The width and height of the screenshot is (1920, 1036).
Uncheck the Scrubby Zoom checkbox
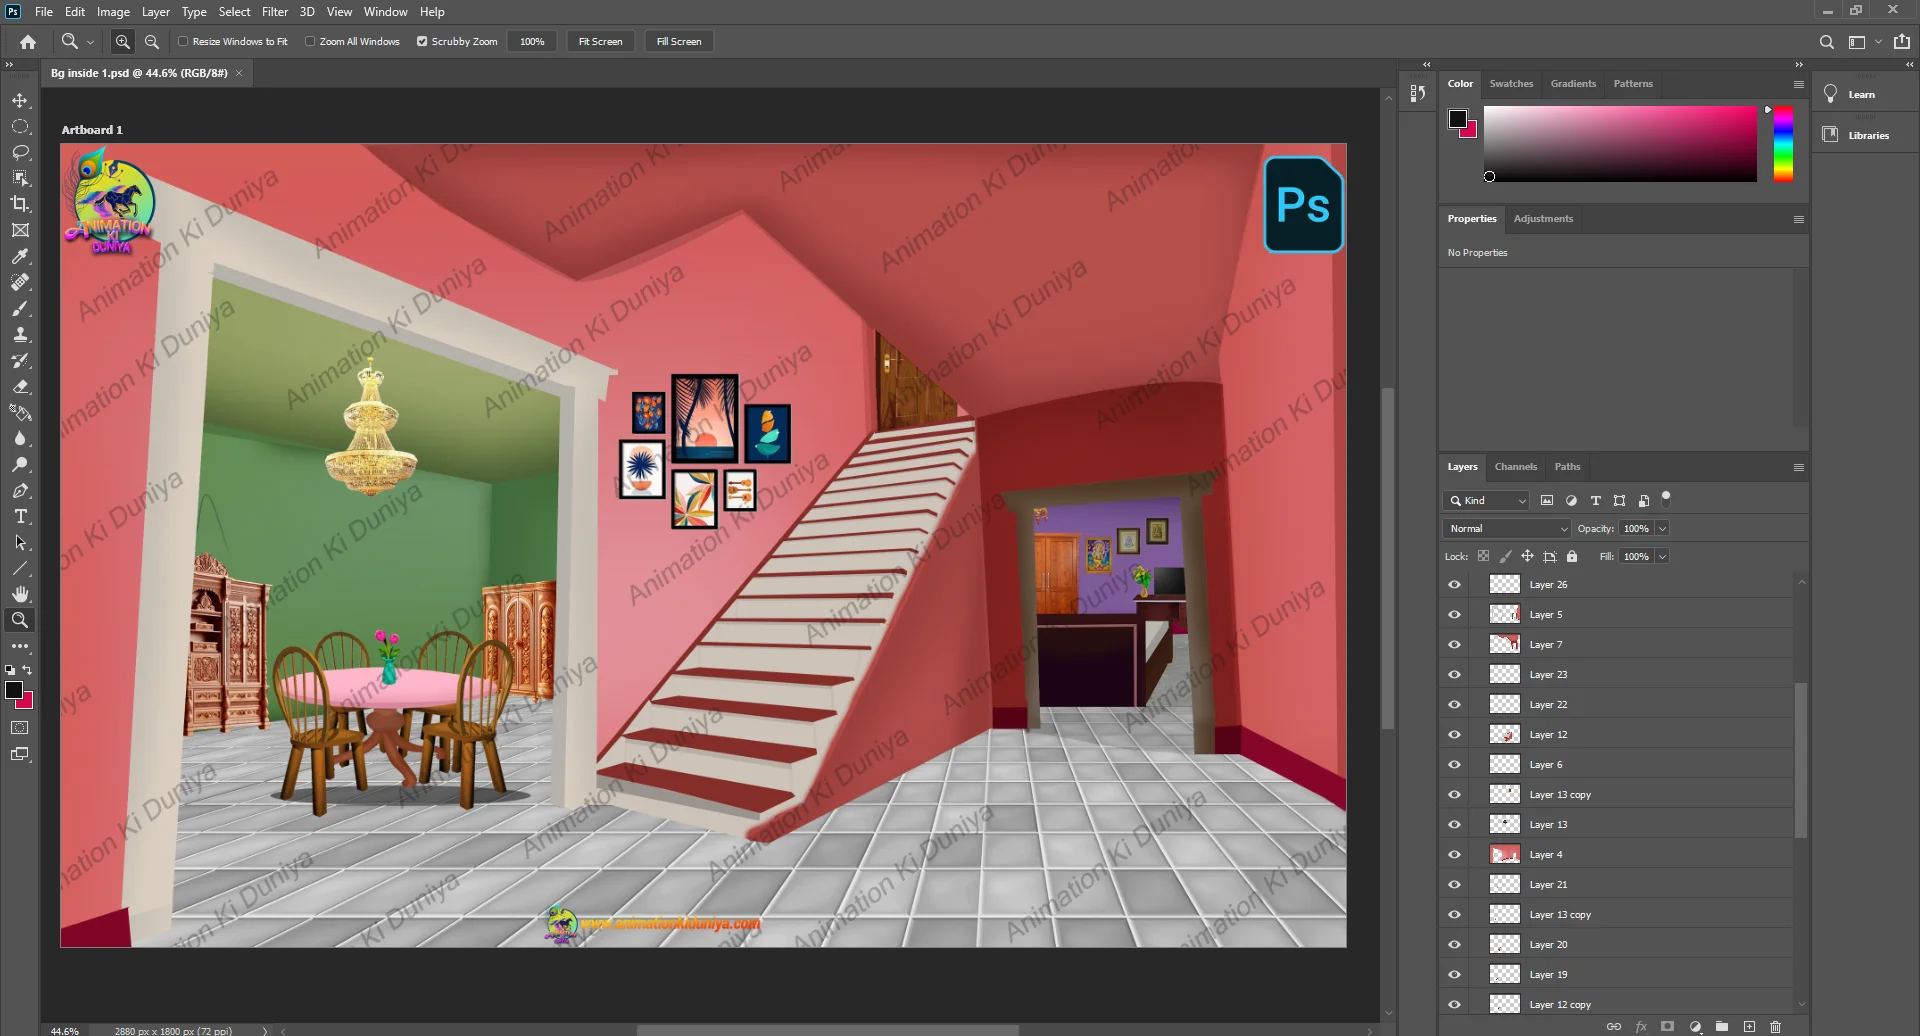[x=422, y=42]
